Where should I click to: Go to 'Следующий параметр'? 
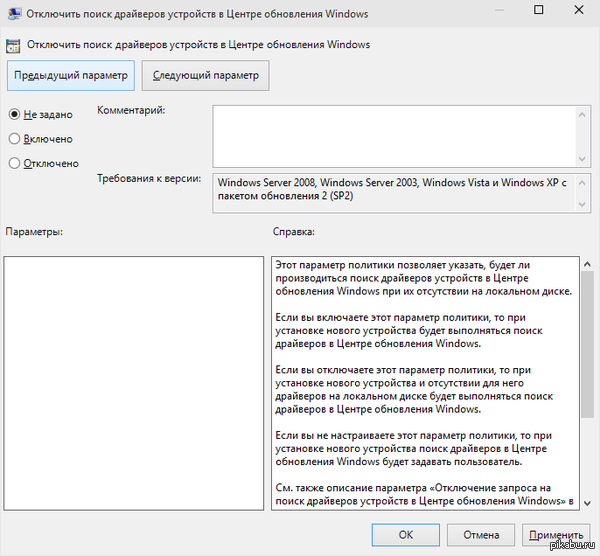pyautogui.click(x=205, y=75)
